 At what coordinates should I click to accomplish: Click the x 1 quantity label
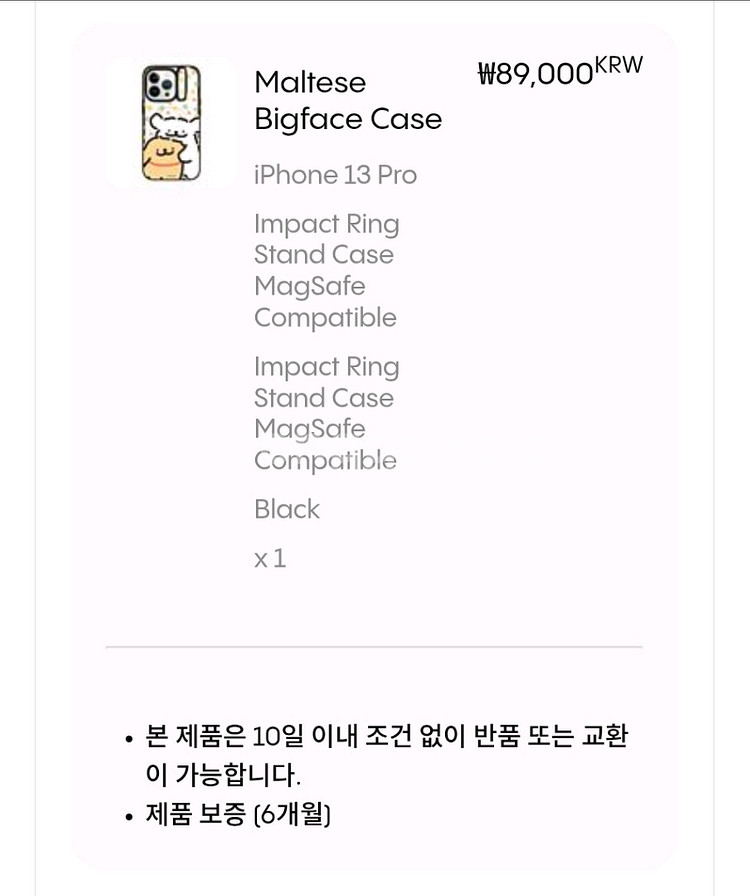(270, 558)
